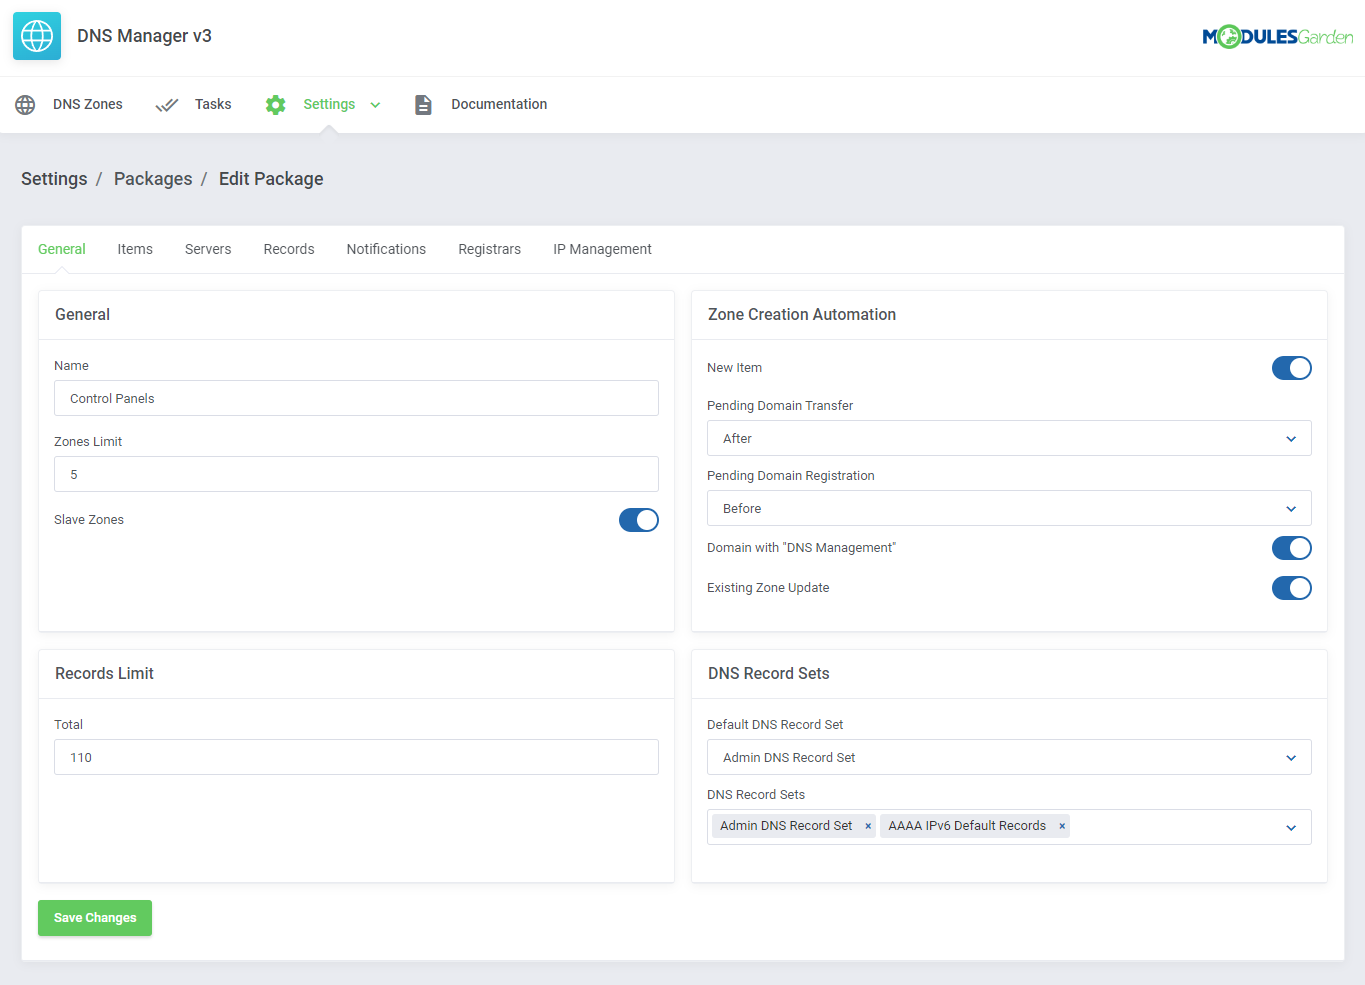Click the Save Changes button
Image resolution: width=1365 pixels, height=985 pixels.
click(x=95, y=918)
